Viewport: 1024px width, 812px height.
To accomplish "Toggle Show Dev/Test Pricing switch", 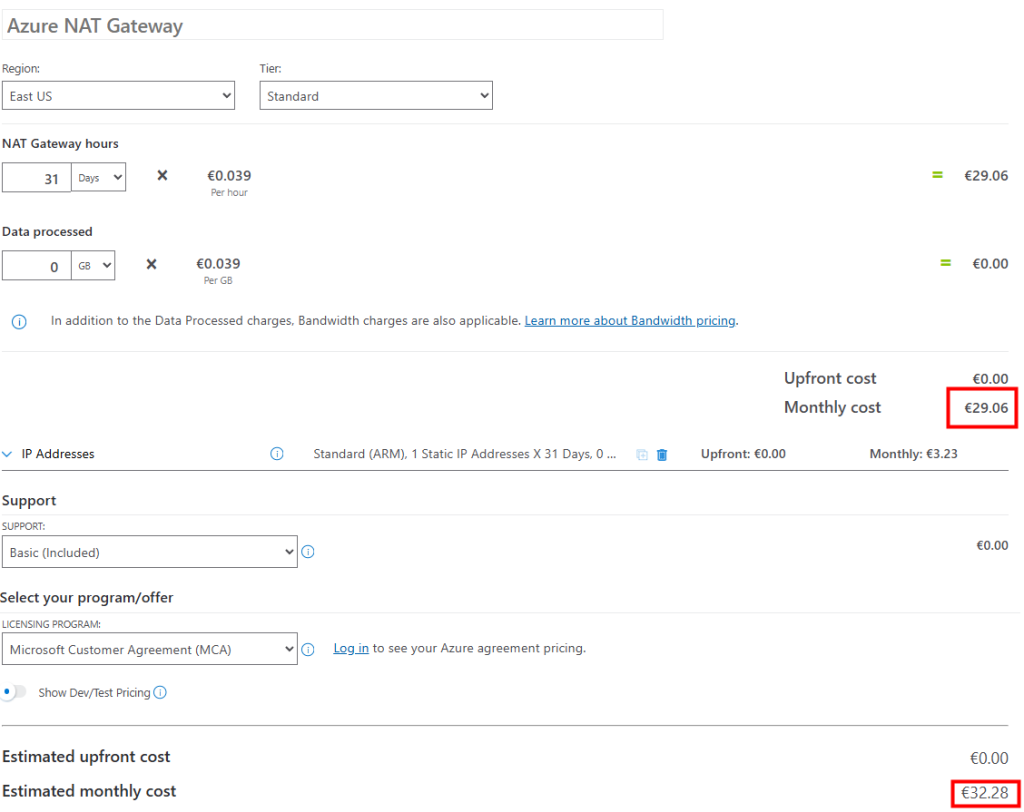I will 14,692.
